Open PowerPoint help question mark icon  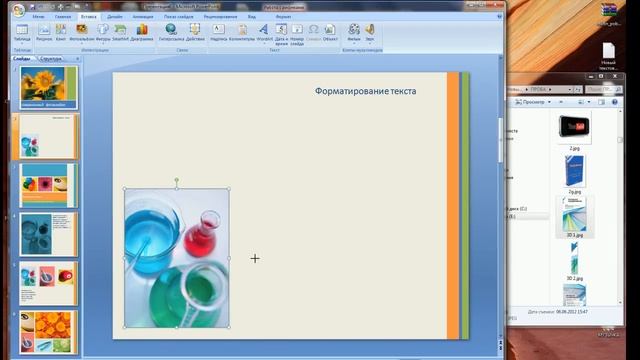pos(499,16)
